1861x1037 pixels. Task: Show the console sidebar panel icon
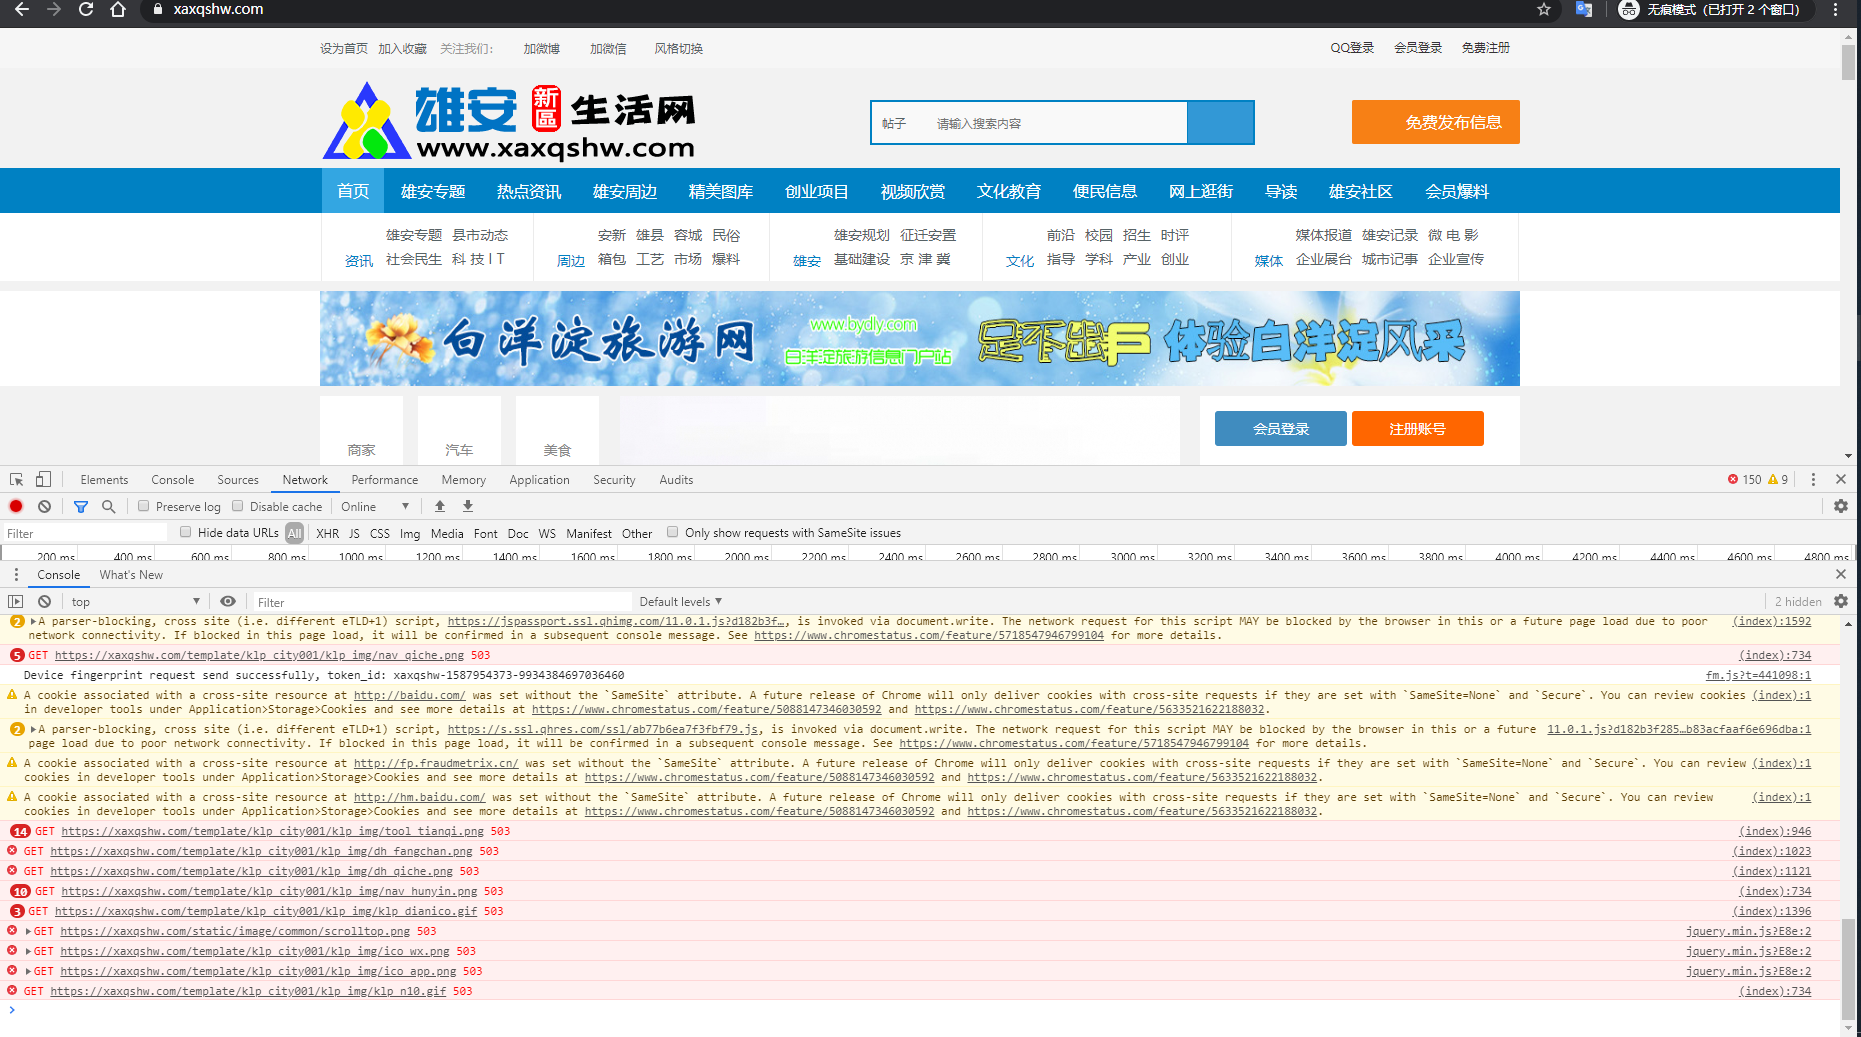click(x=16, y=602)
